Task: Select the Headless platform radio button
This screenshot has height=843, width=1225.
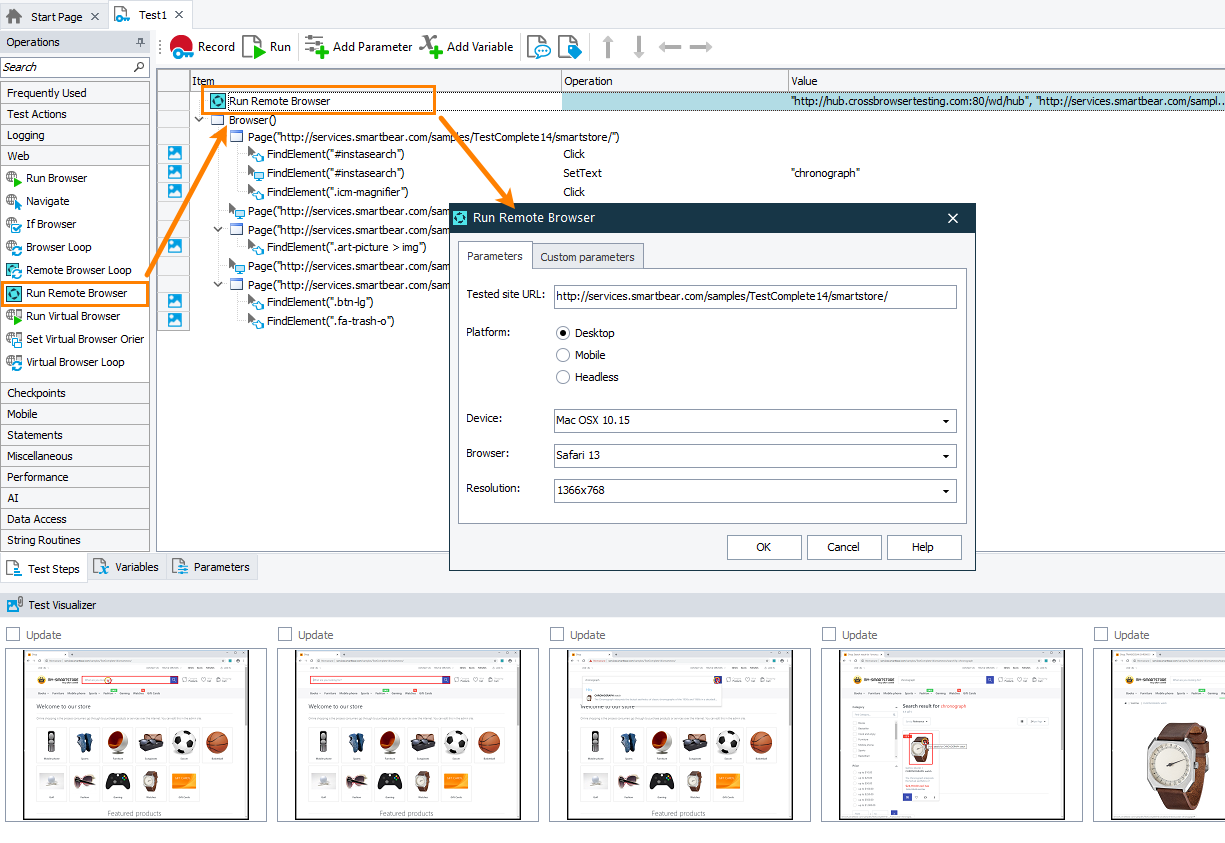Action: (x=564, y=377)
